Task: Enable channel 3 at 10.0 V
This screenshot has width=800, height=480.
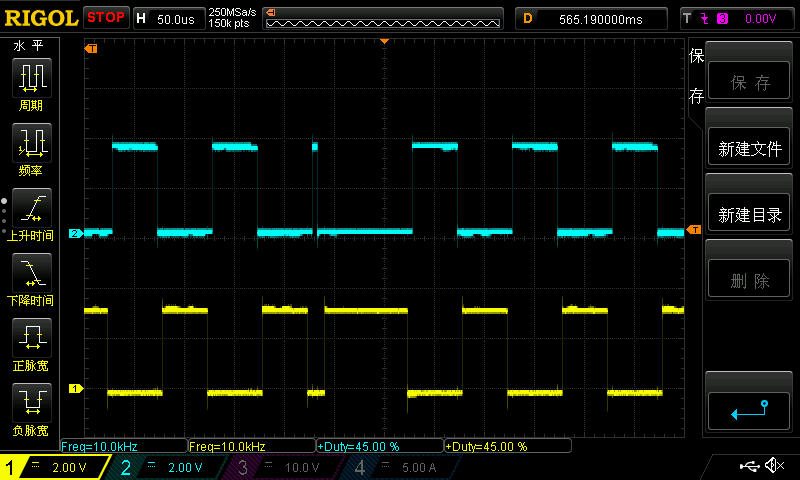Action: (x=288, y=467)
